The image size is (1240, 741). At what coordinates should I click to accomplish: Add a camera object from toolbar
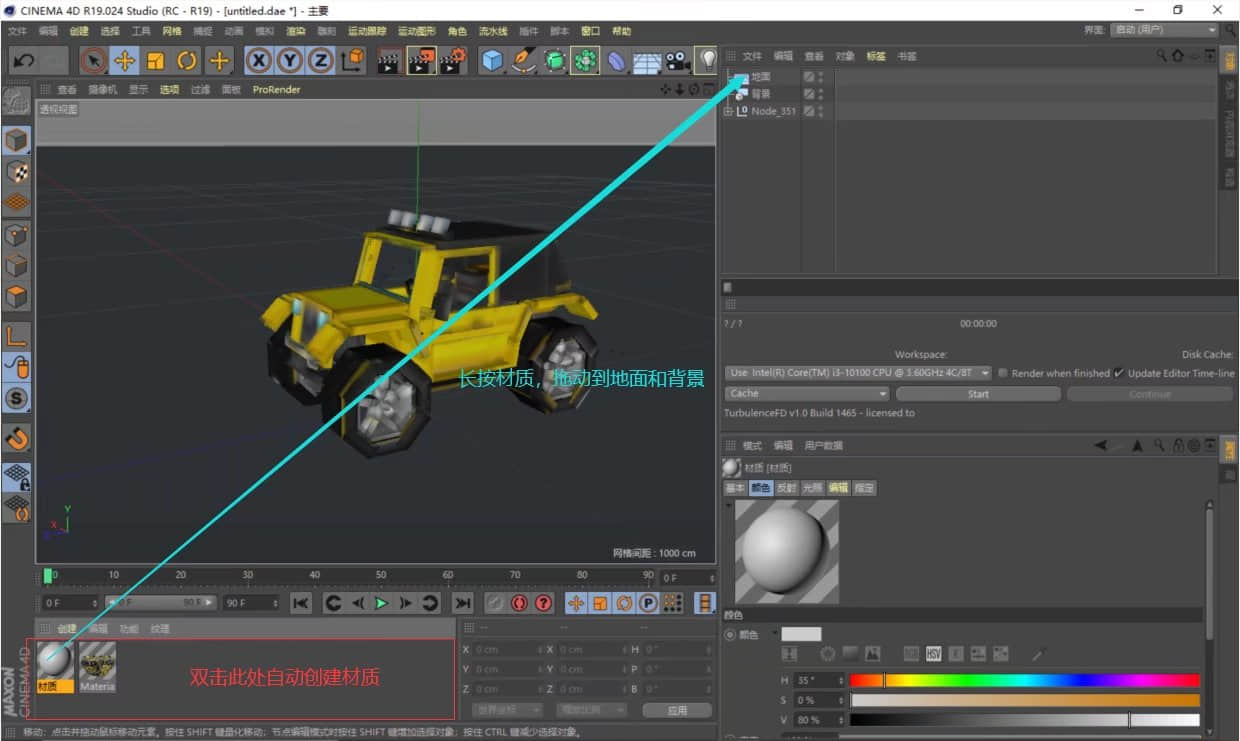tap(678, 61)
